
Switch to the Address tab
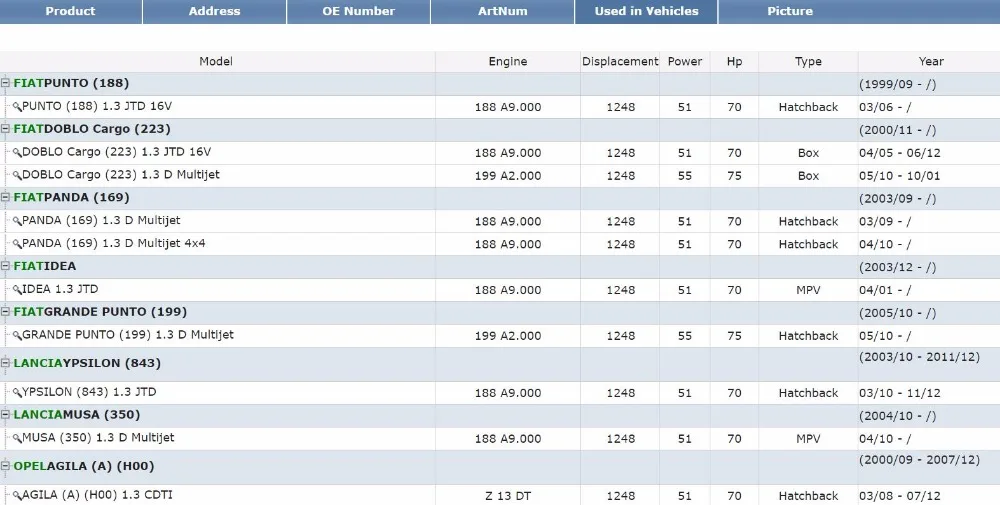coord(214,11)
